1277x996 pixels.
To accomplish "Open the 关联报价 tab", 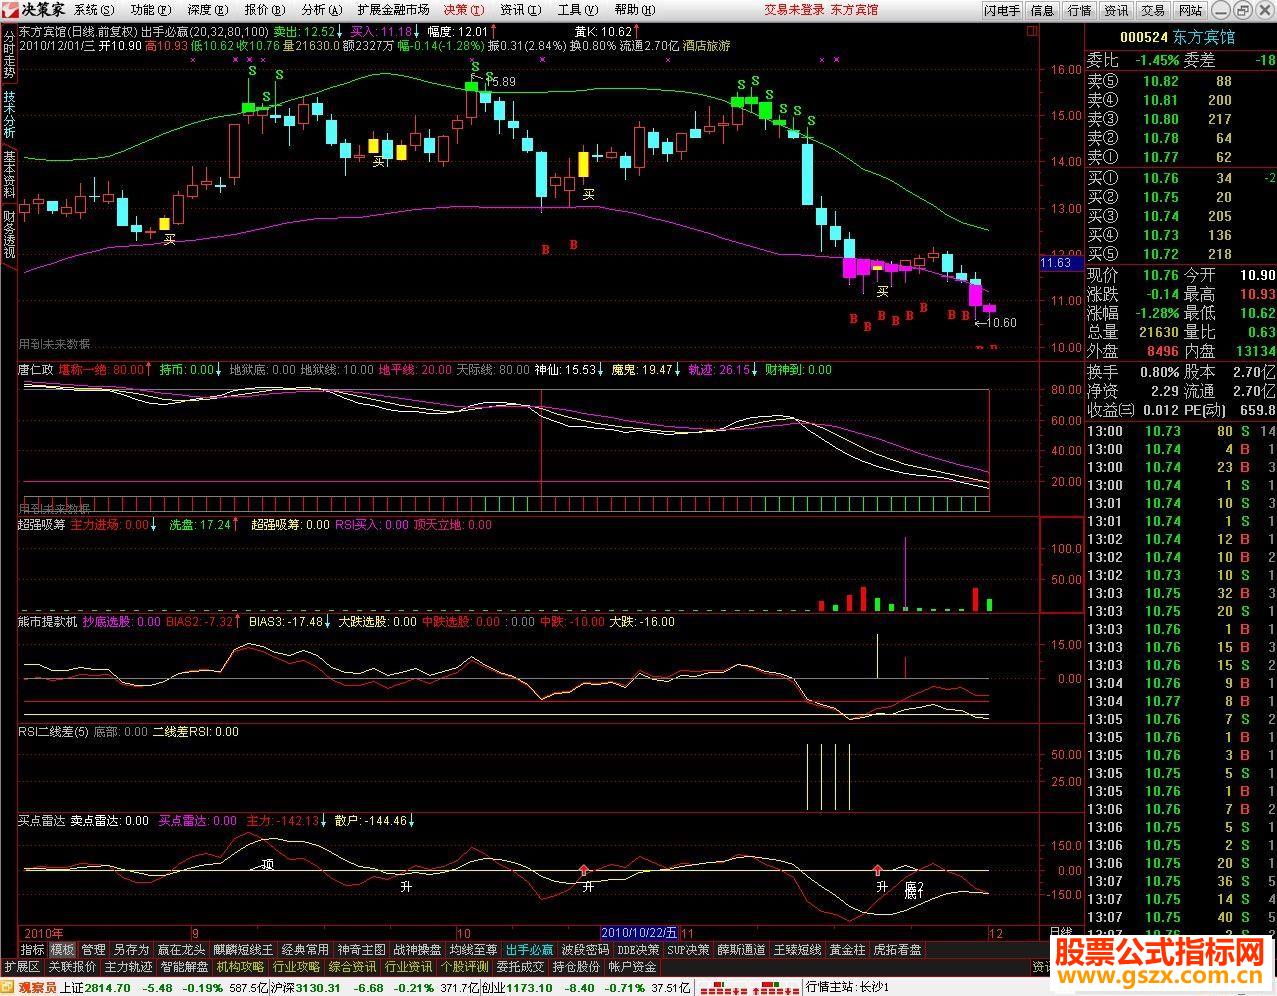I will tap(72, 967).
